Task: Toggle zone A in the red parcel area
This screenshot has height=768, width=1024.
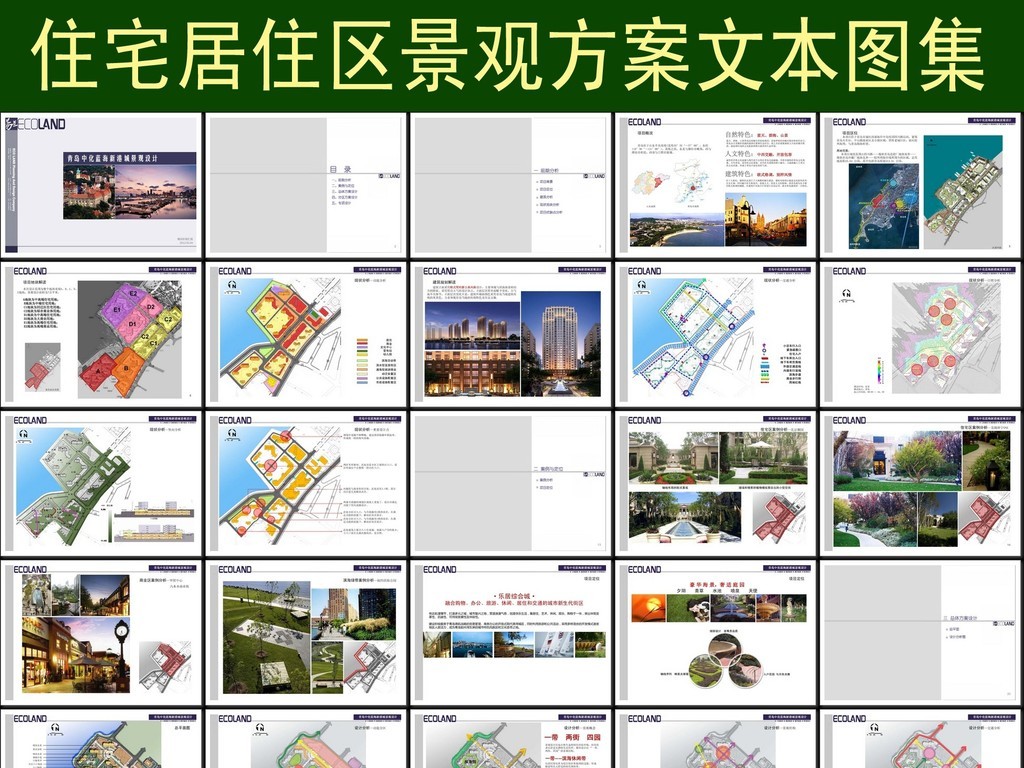Action: coord(98,371)
